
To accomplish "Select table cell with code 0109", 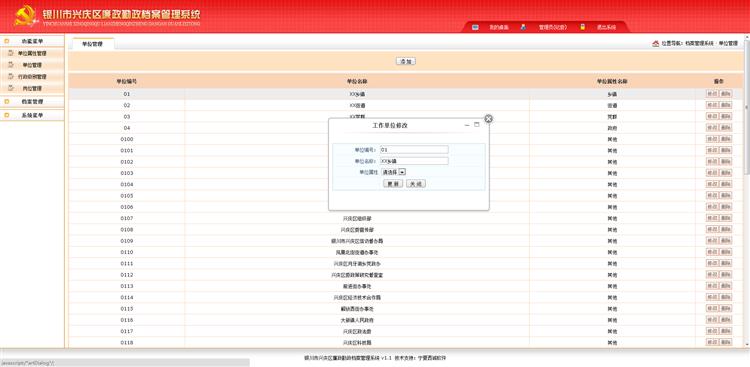I will pyautogui.click(x=127, y=241).
